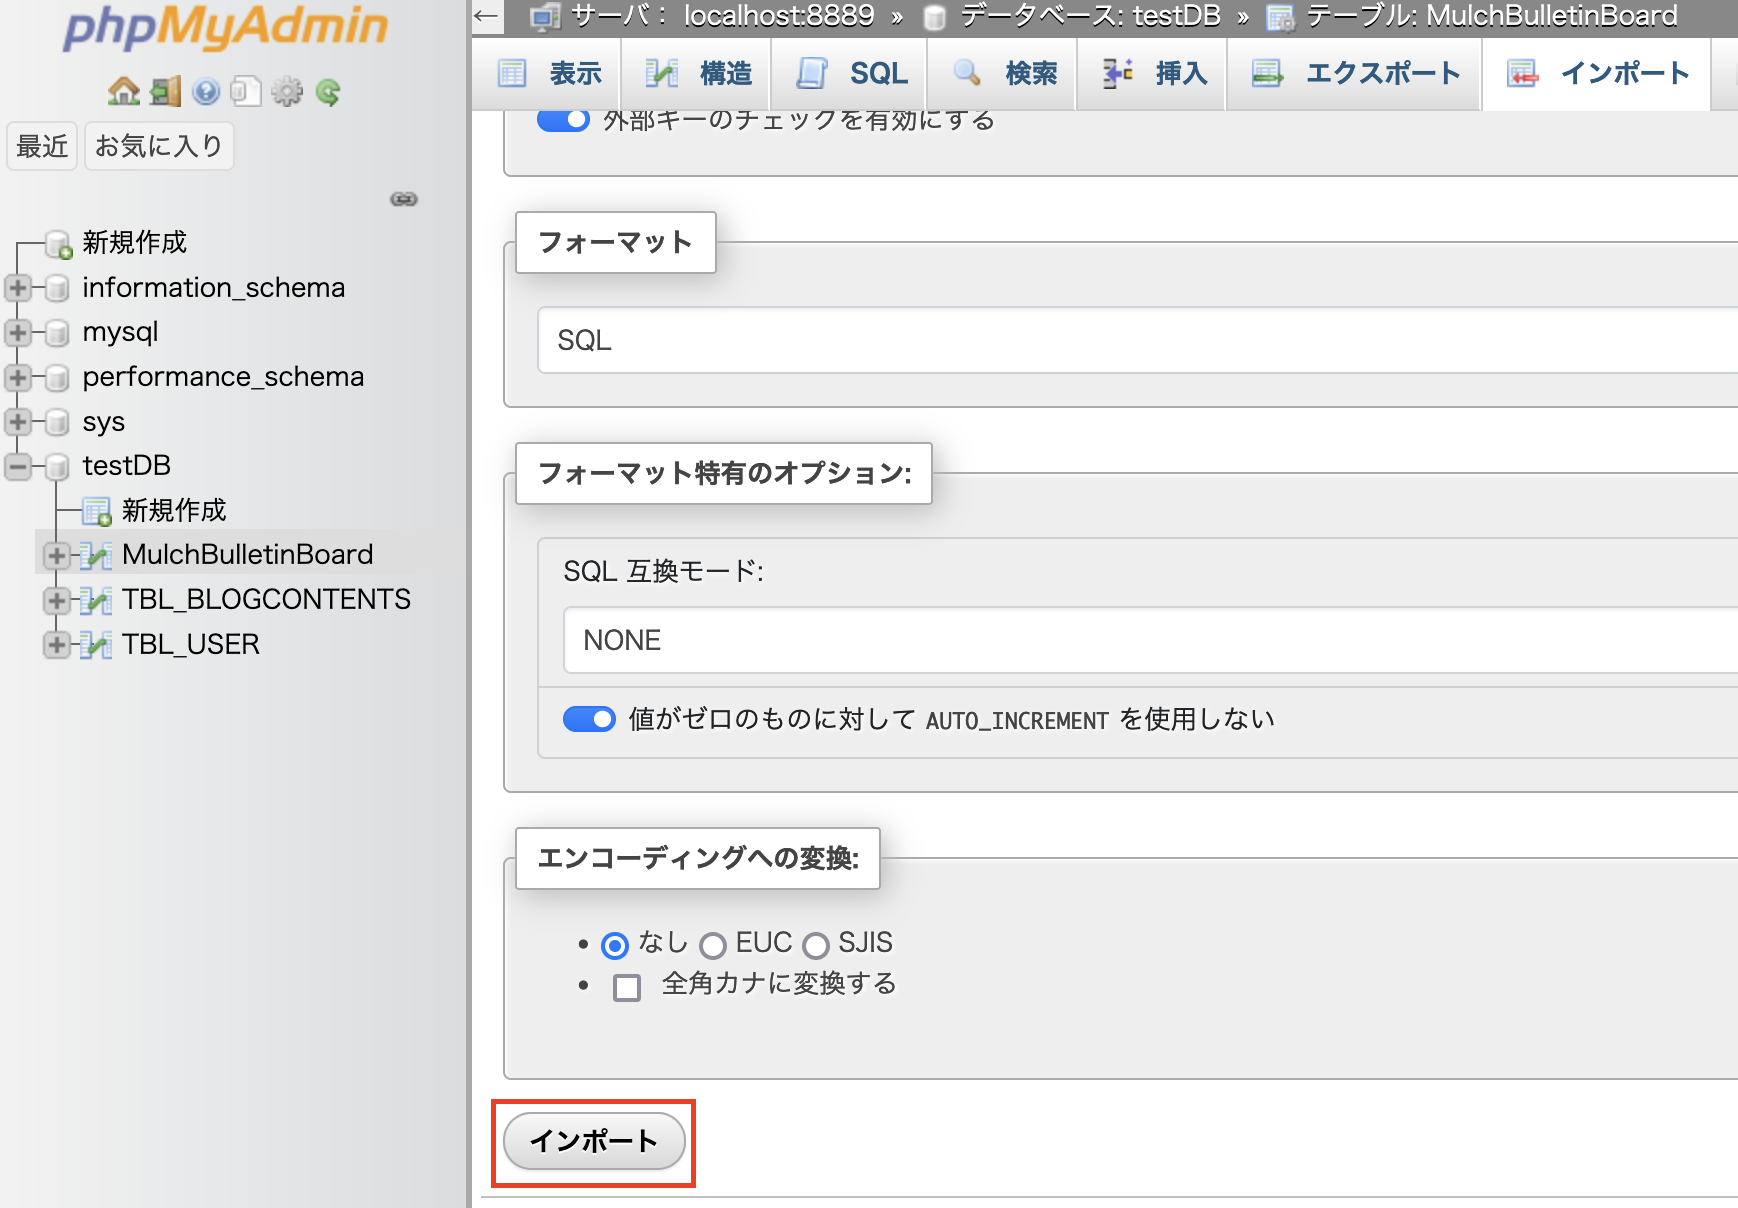Open phpMyAdmin help via question mark icon
The width and height of the screenshot is (1738, 1208).
click(206, 90)
